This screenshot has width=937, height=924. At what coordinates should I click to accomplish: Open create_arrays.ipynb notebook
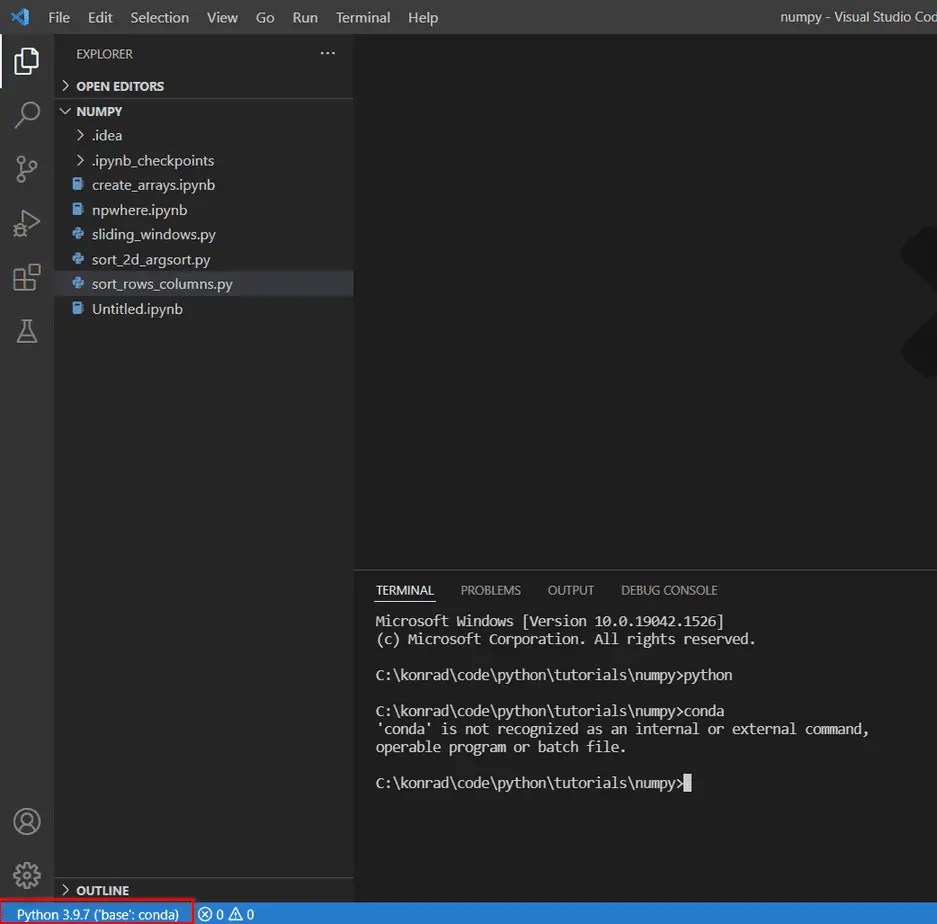(x=152, y=184)
